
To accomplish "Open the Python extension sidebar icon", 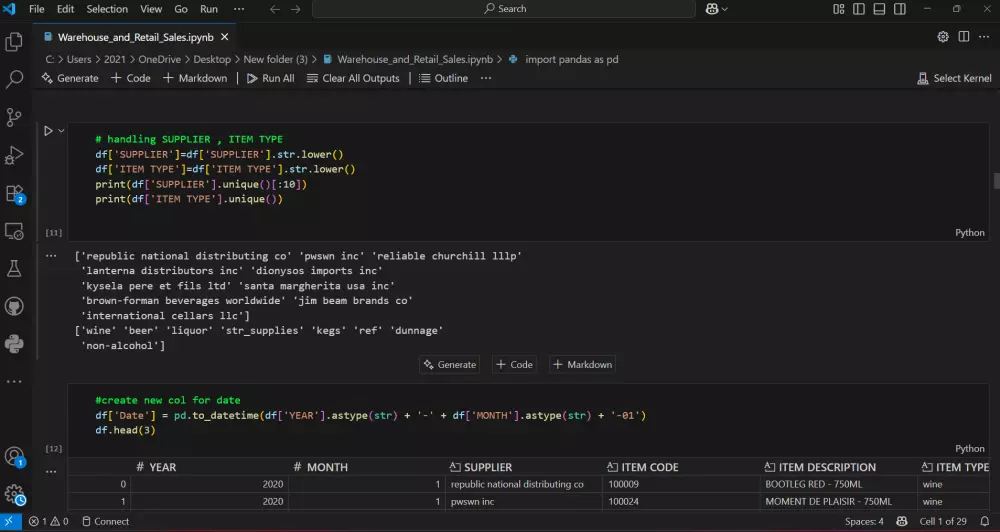I will pyautogui.click(x=14, y=344).
